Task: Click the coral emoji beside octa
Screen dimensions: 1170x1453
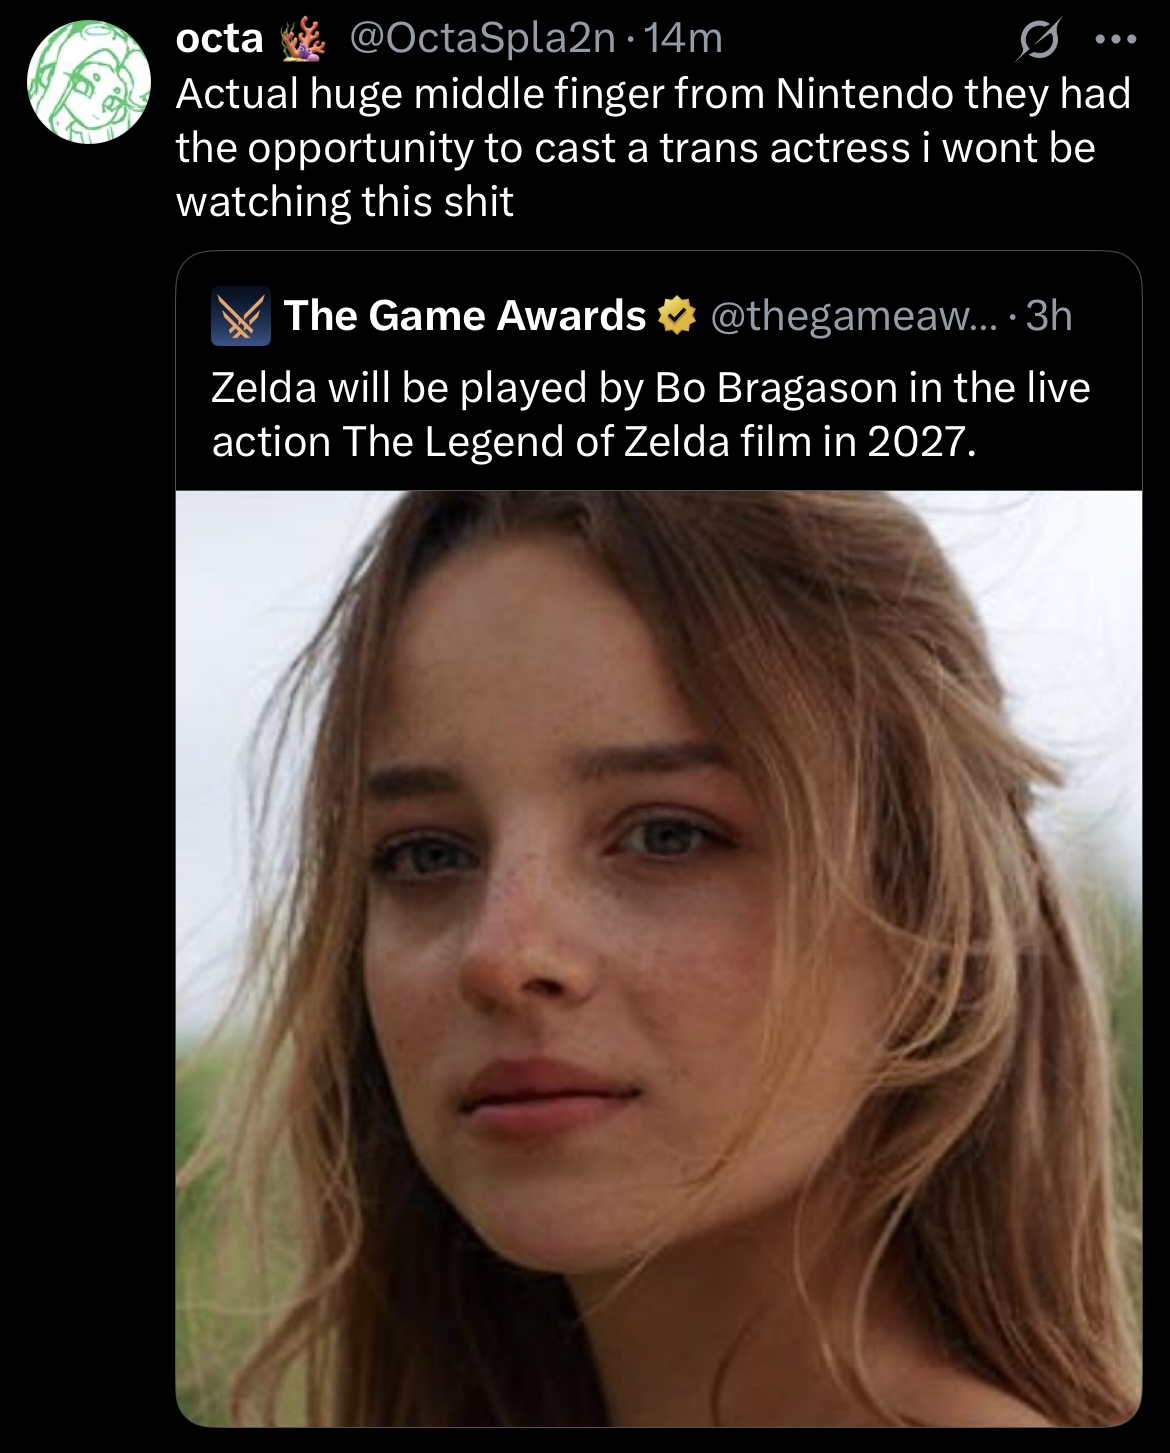Action: [x=304, y=39]
